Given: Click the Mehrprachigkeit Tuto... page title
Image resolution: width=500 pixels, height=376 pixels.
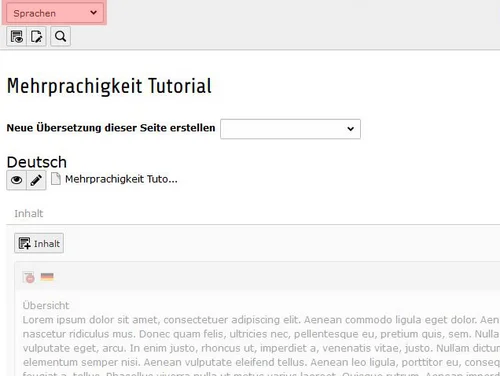Looking at the screenshot, I should (x=121, y=179).
